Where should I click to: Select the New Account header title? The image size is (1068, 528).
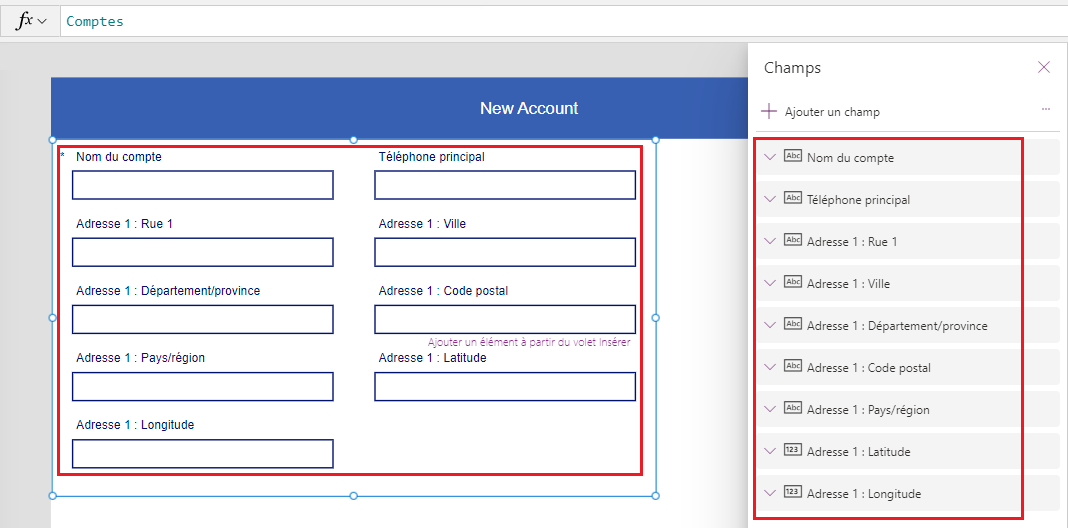pyautogui.click(x=529, y=108)
